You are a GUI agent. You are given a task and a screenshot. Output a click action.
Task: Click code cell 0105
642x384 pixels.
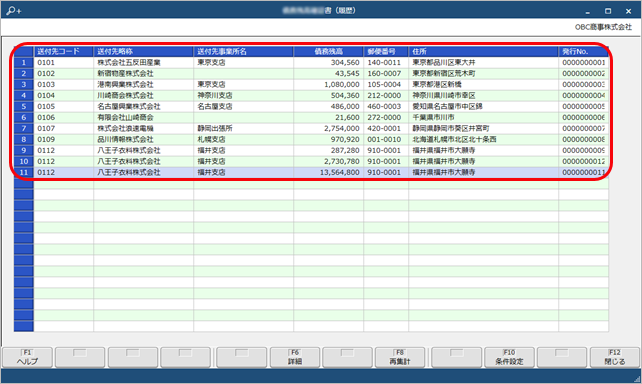tap(63, 106)
